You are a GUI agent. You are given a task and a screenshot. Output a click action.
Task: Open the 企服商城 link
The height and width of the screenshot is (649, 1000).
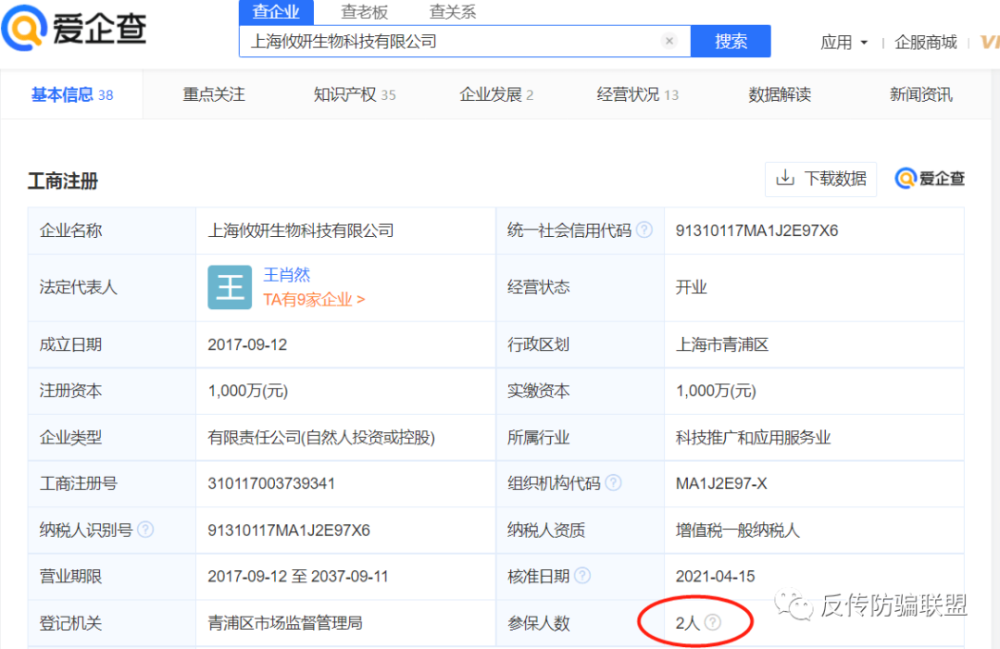[x=925, y=43]
